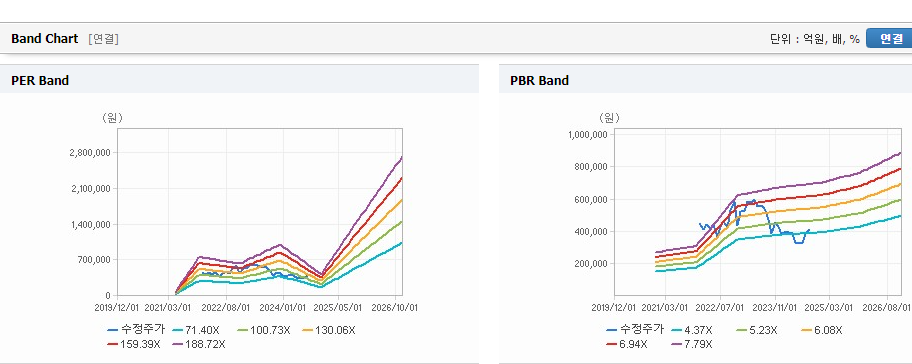Click the 800,000 y-axis label
The image size is (912, 364).
tap(592, 167)
